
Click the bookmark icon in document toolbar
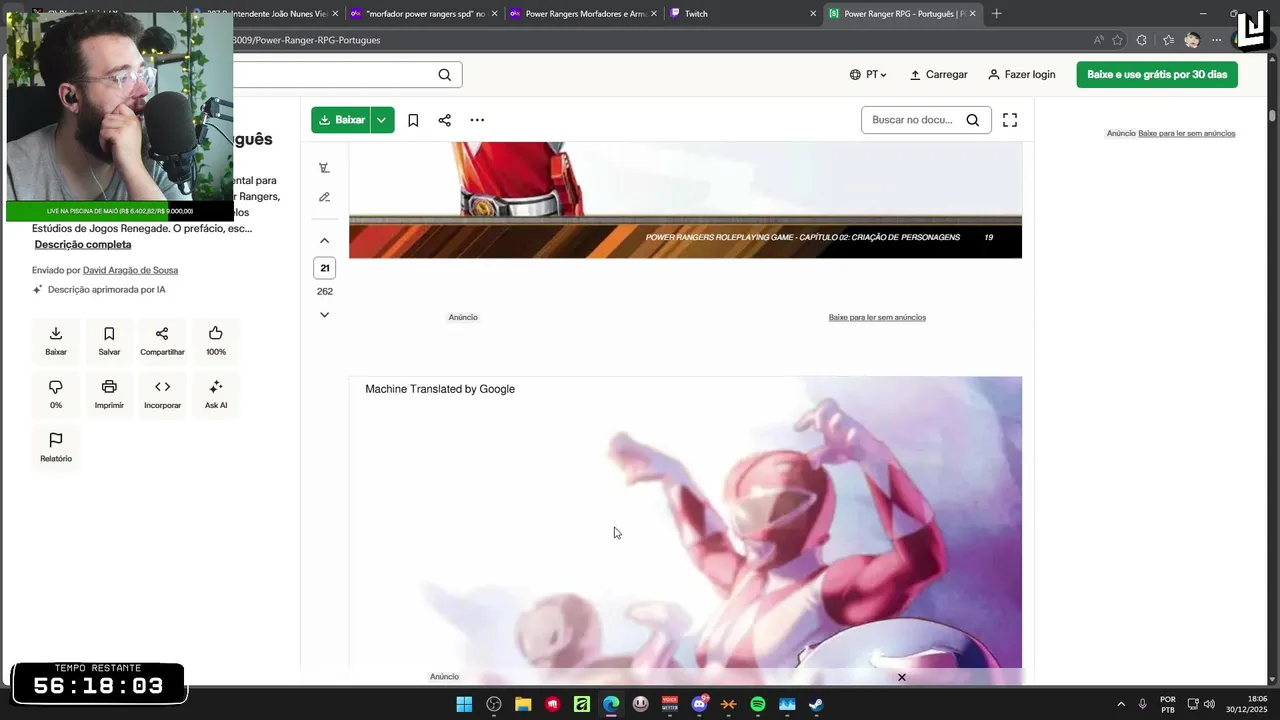(413, 120)
